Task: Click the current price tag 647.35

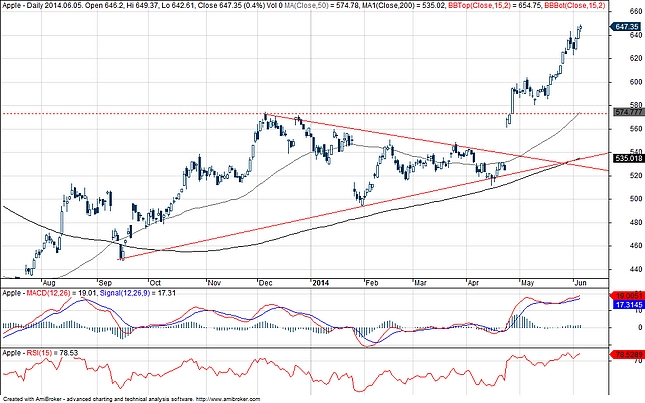Action: pos(626,27)
